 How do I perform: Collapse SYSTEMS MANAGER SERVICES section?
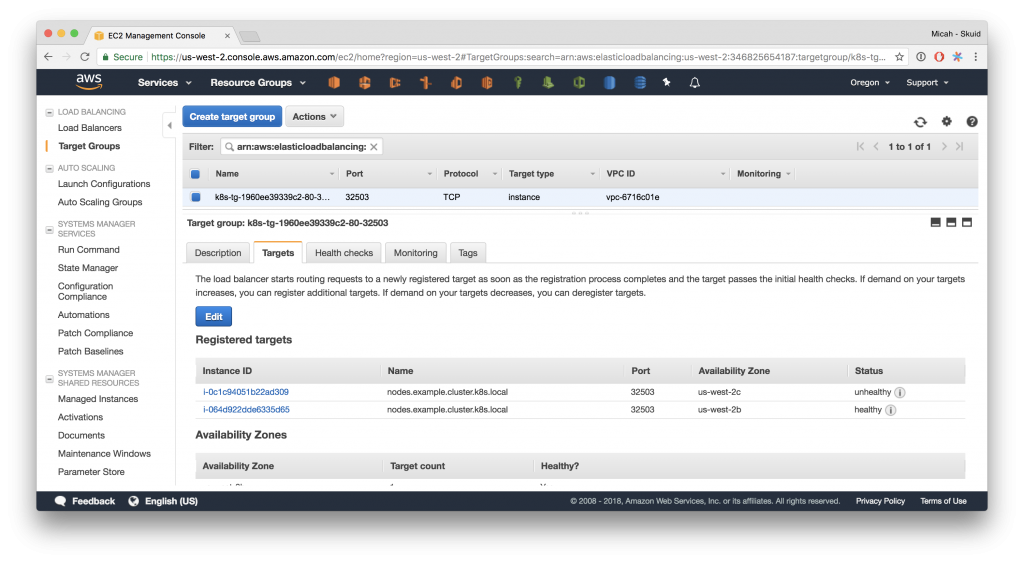click(x=49, y=229)
